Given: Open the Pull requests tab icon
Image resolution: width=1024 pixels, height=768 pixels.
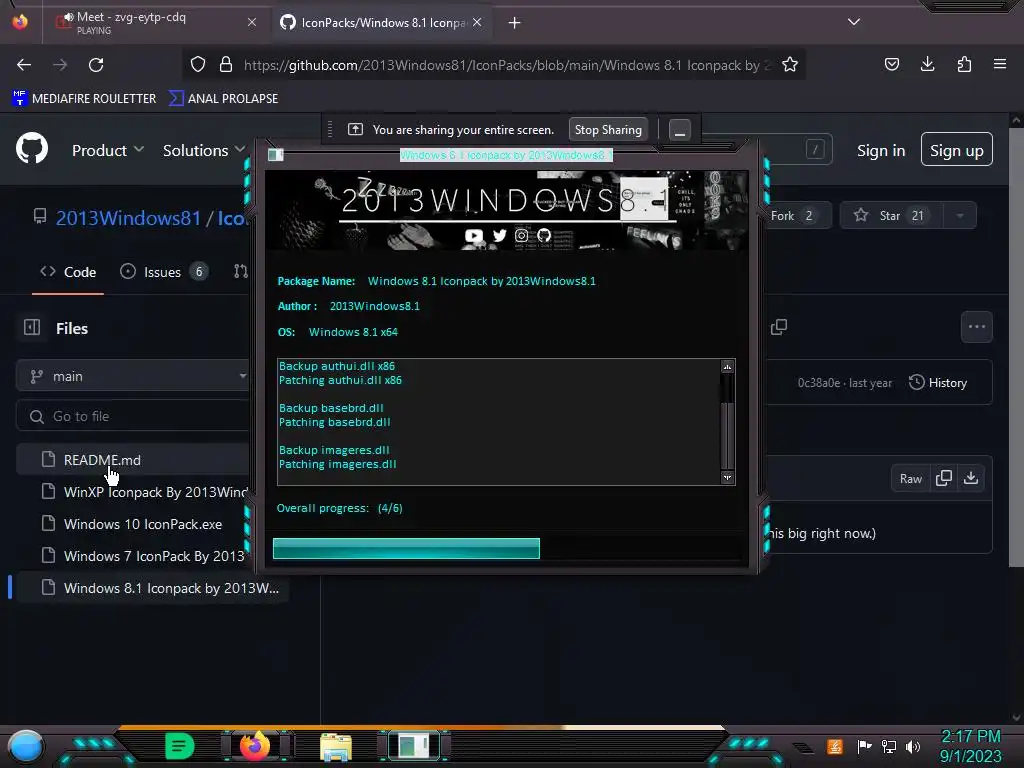Looking at the screenshot, I should point(240,271).
